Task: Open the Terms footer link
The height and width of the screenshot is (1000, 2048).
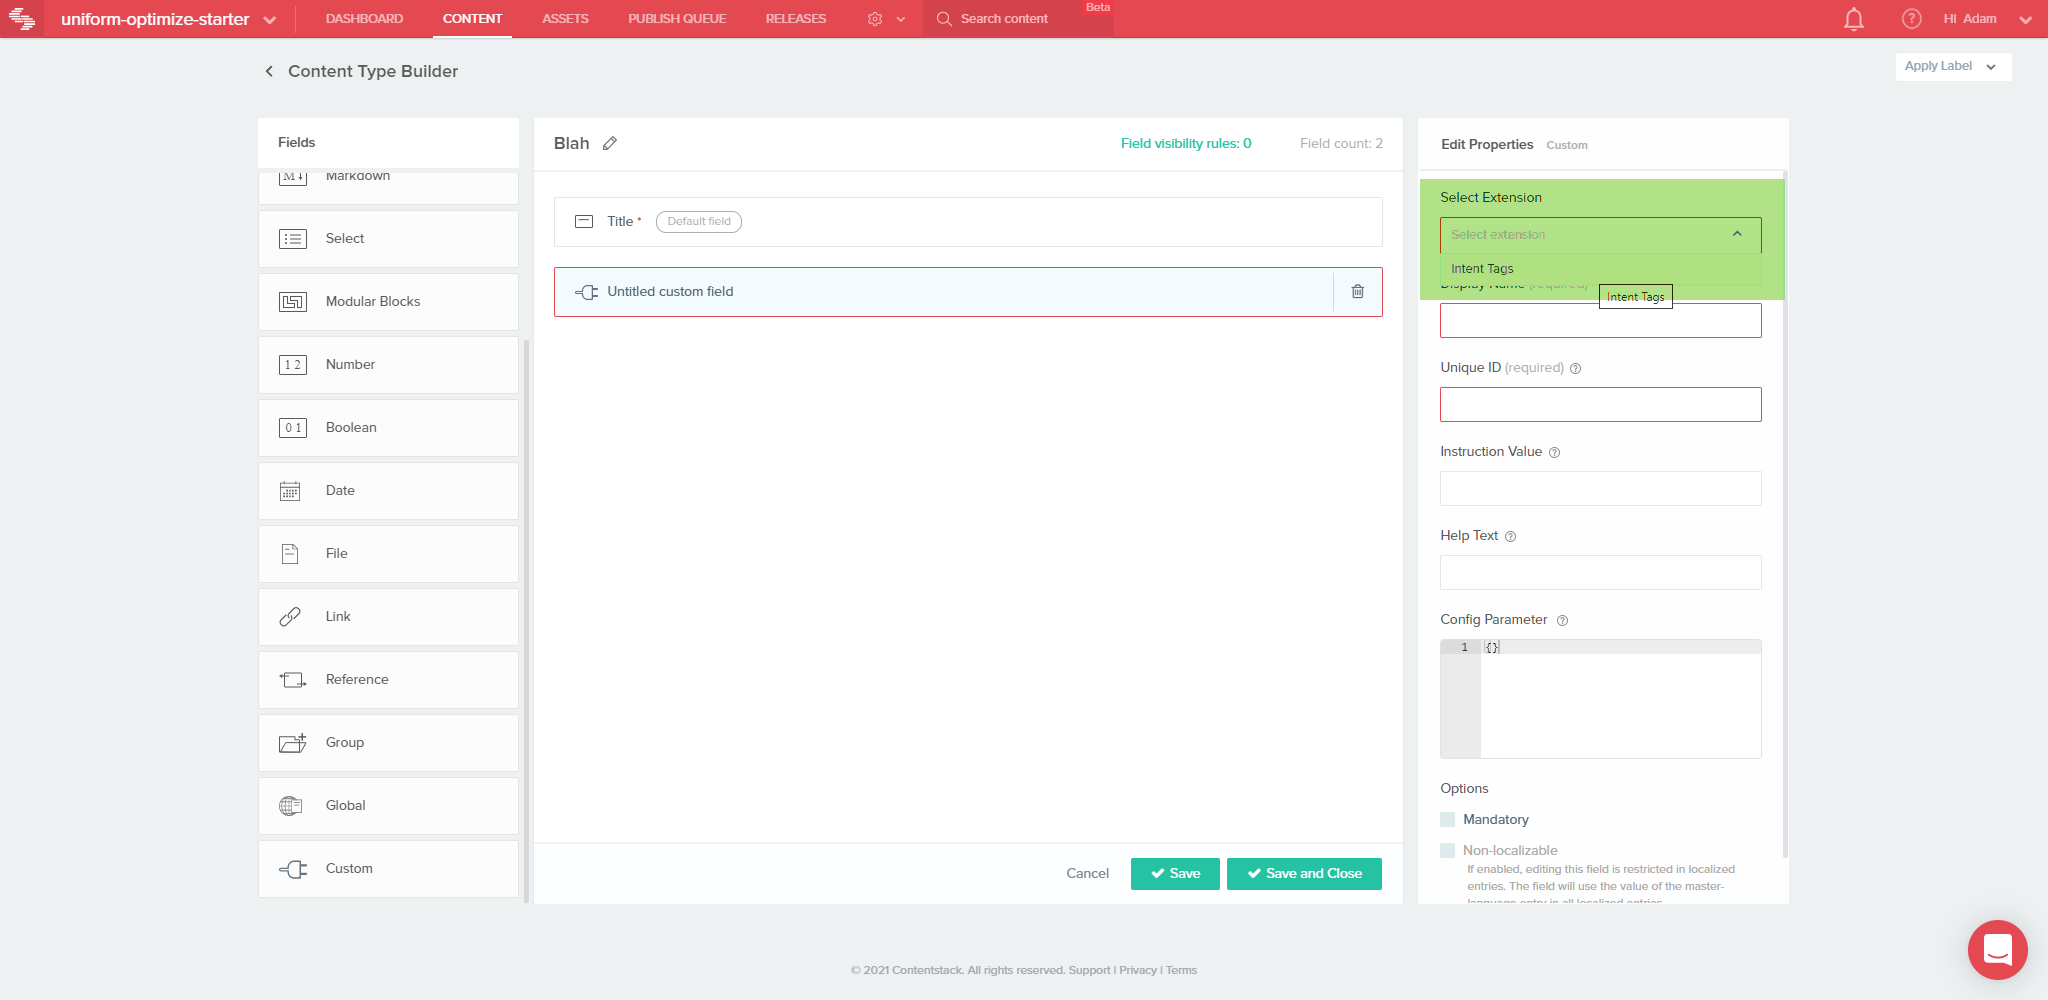Action: pyautogui.click(x=1181, y=970)
